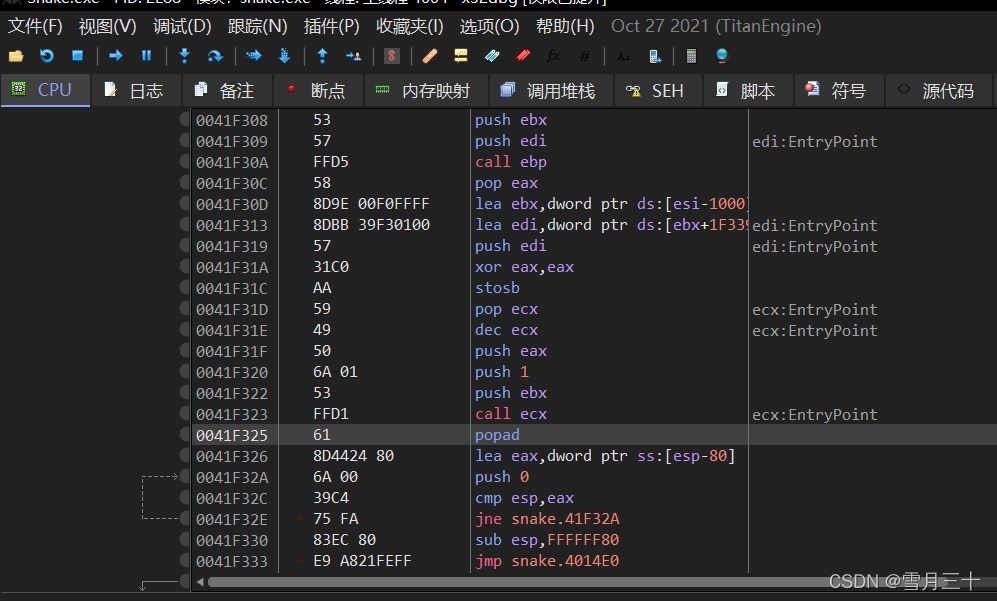Toggle breakpoint bullet beside address 0041F325
The width and height of the screenshot is (997, 601).
tap(185, 434)
